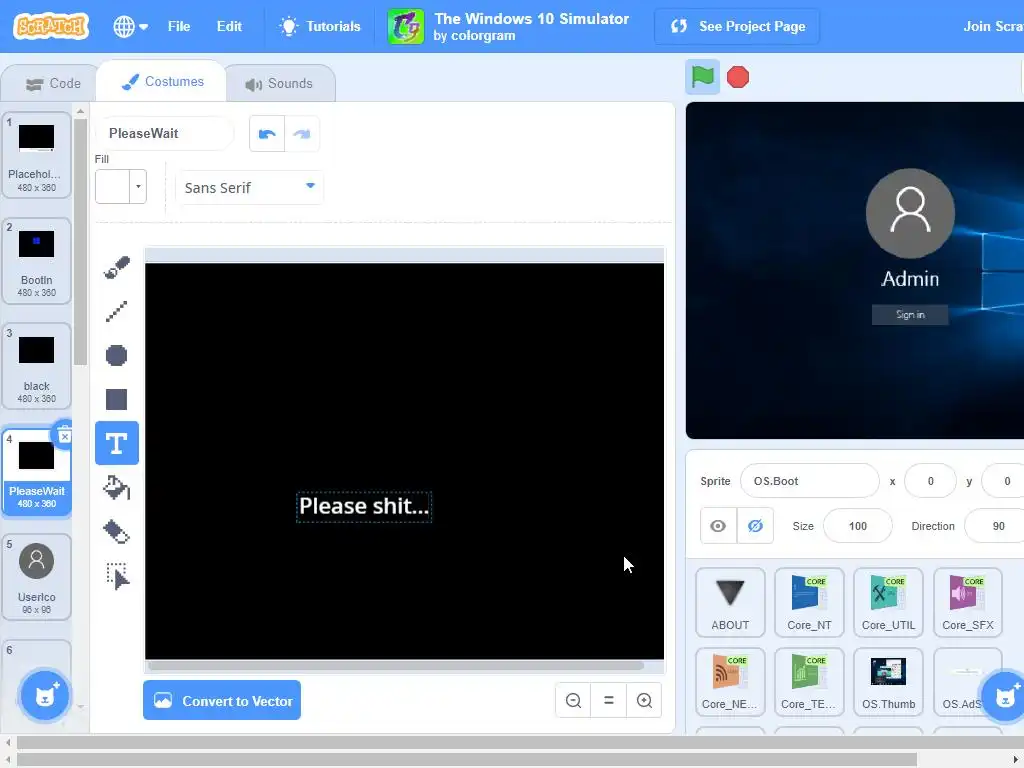Select the Core_TE... sprite
The width and height of the screenshot is (1024, 768).
pyautogui.click(x=809, y=682)
